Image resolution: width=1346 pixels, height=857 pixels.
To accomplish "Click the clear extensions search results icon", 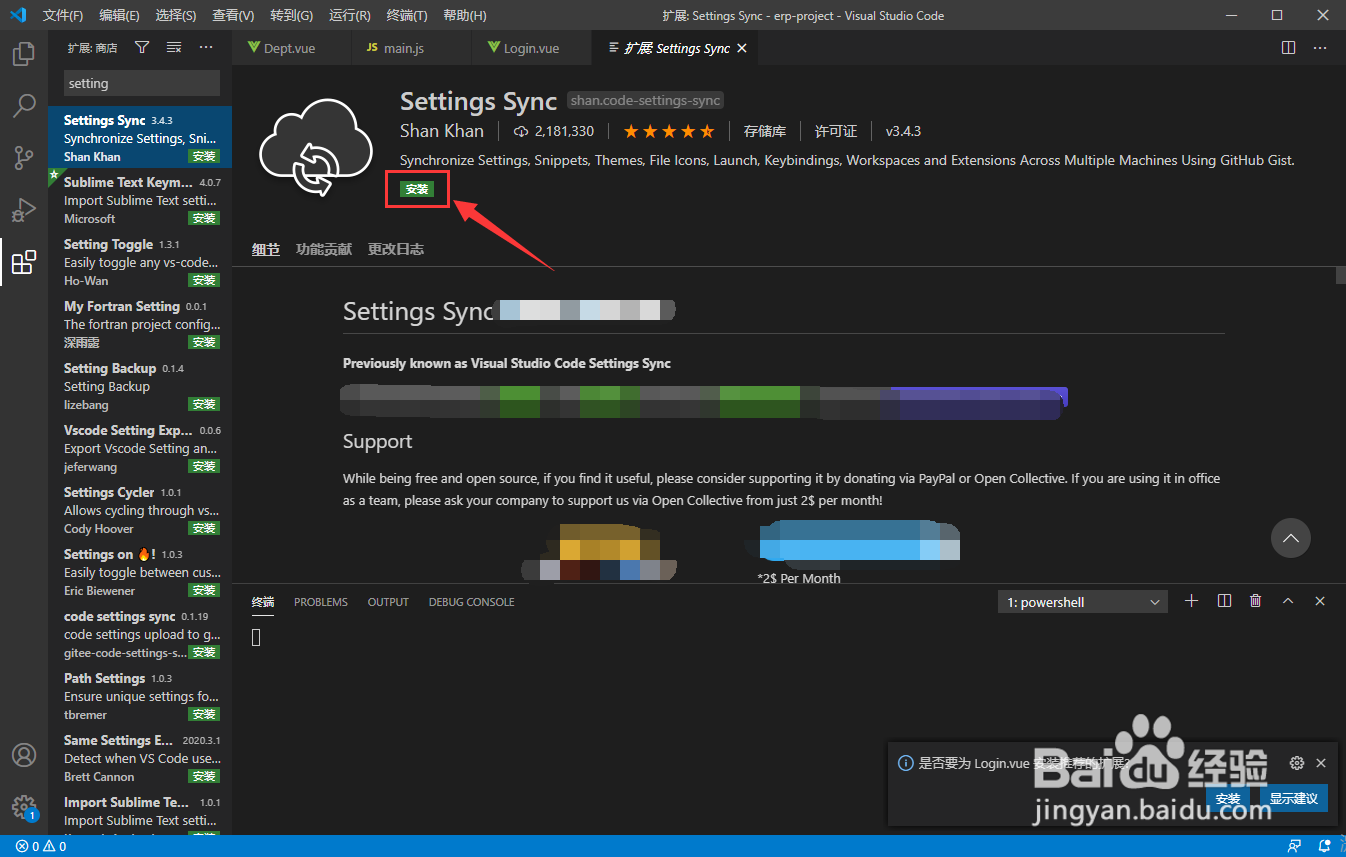I will tap(174, 47).
